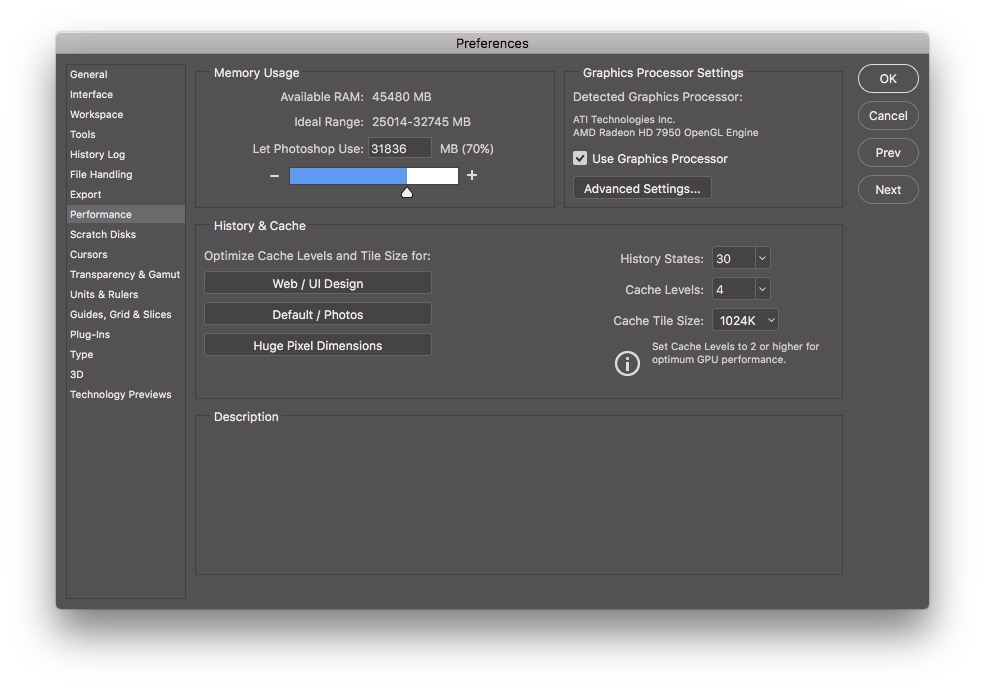Click the memory usage slider bar
This screenshot has width=985, height=689.
(374, 176)
